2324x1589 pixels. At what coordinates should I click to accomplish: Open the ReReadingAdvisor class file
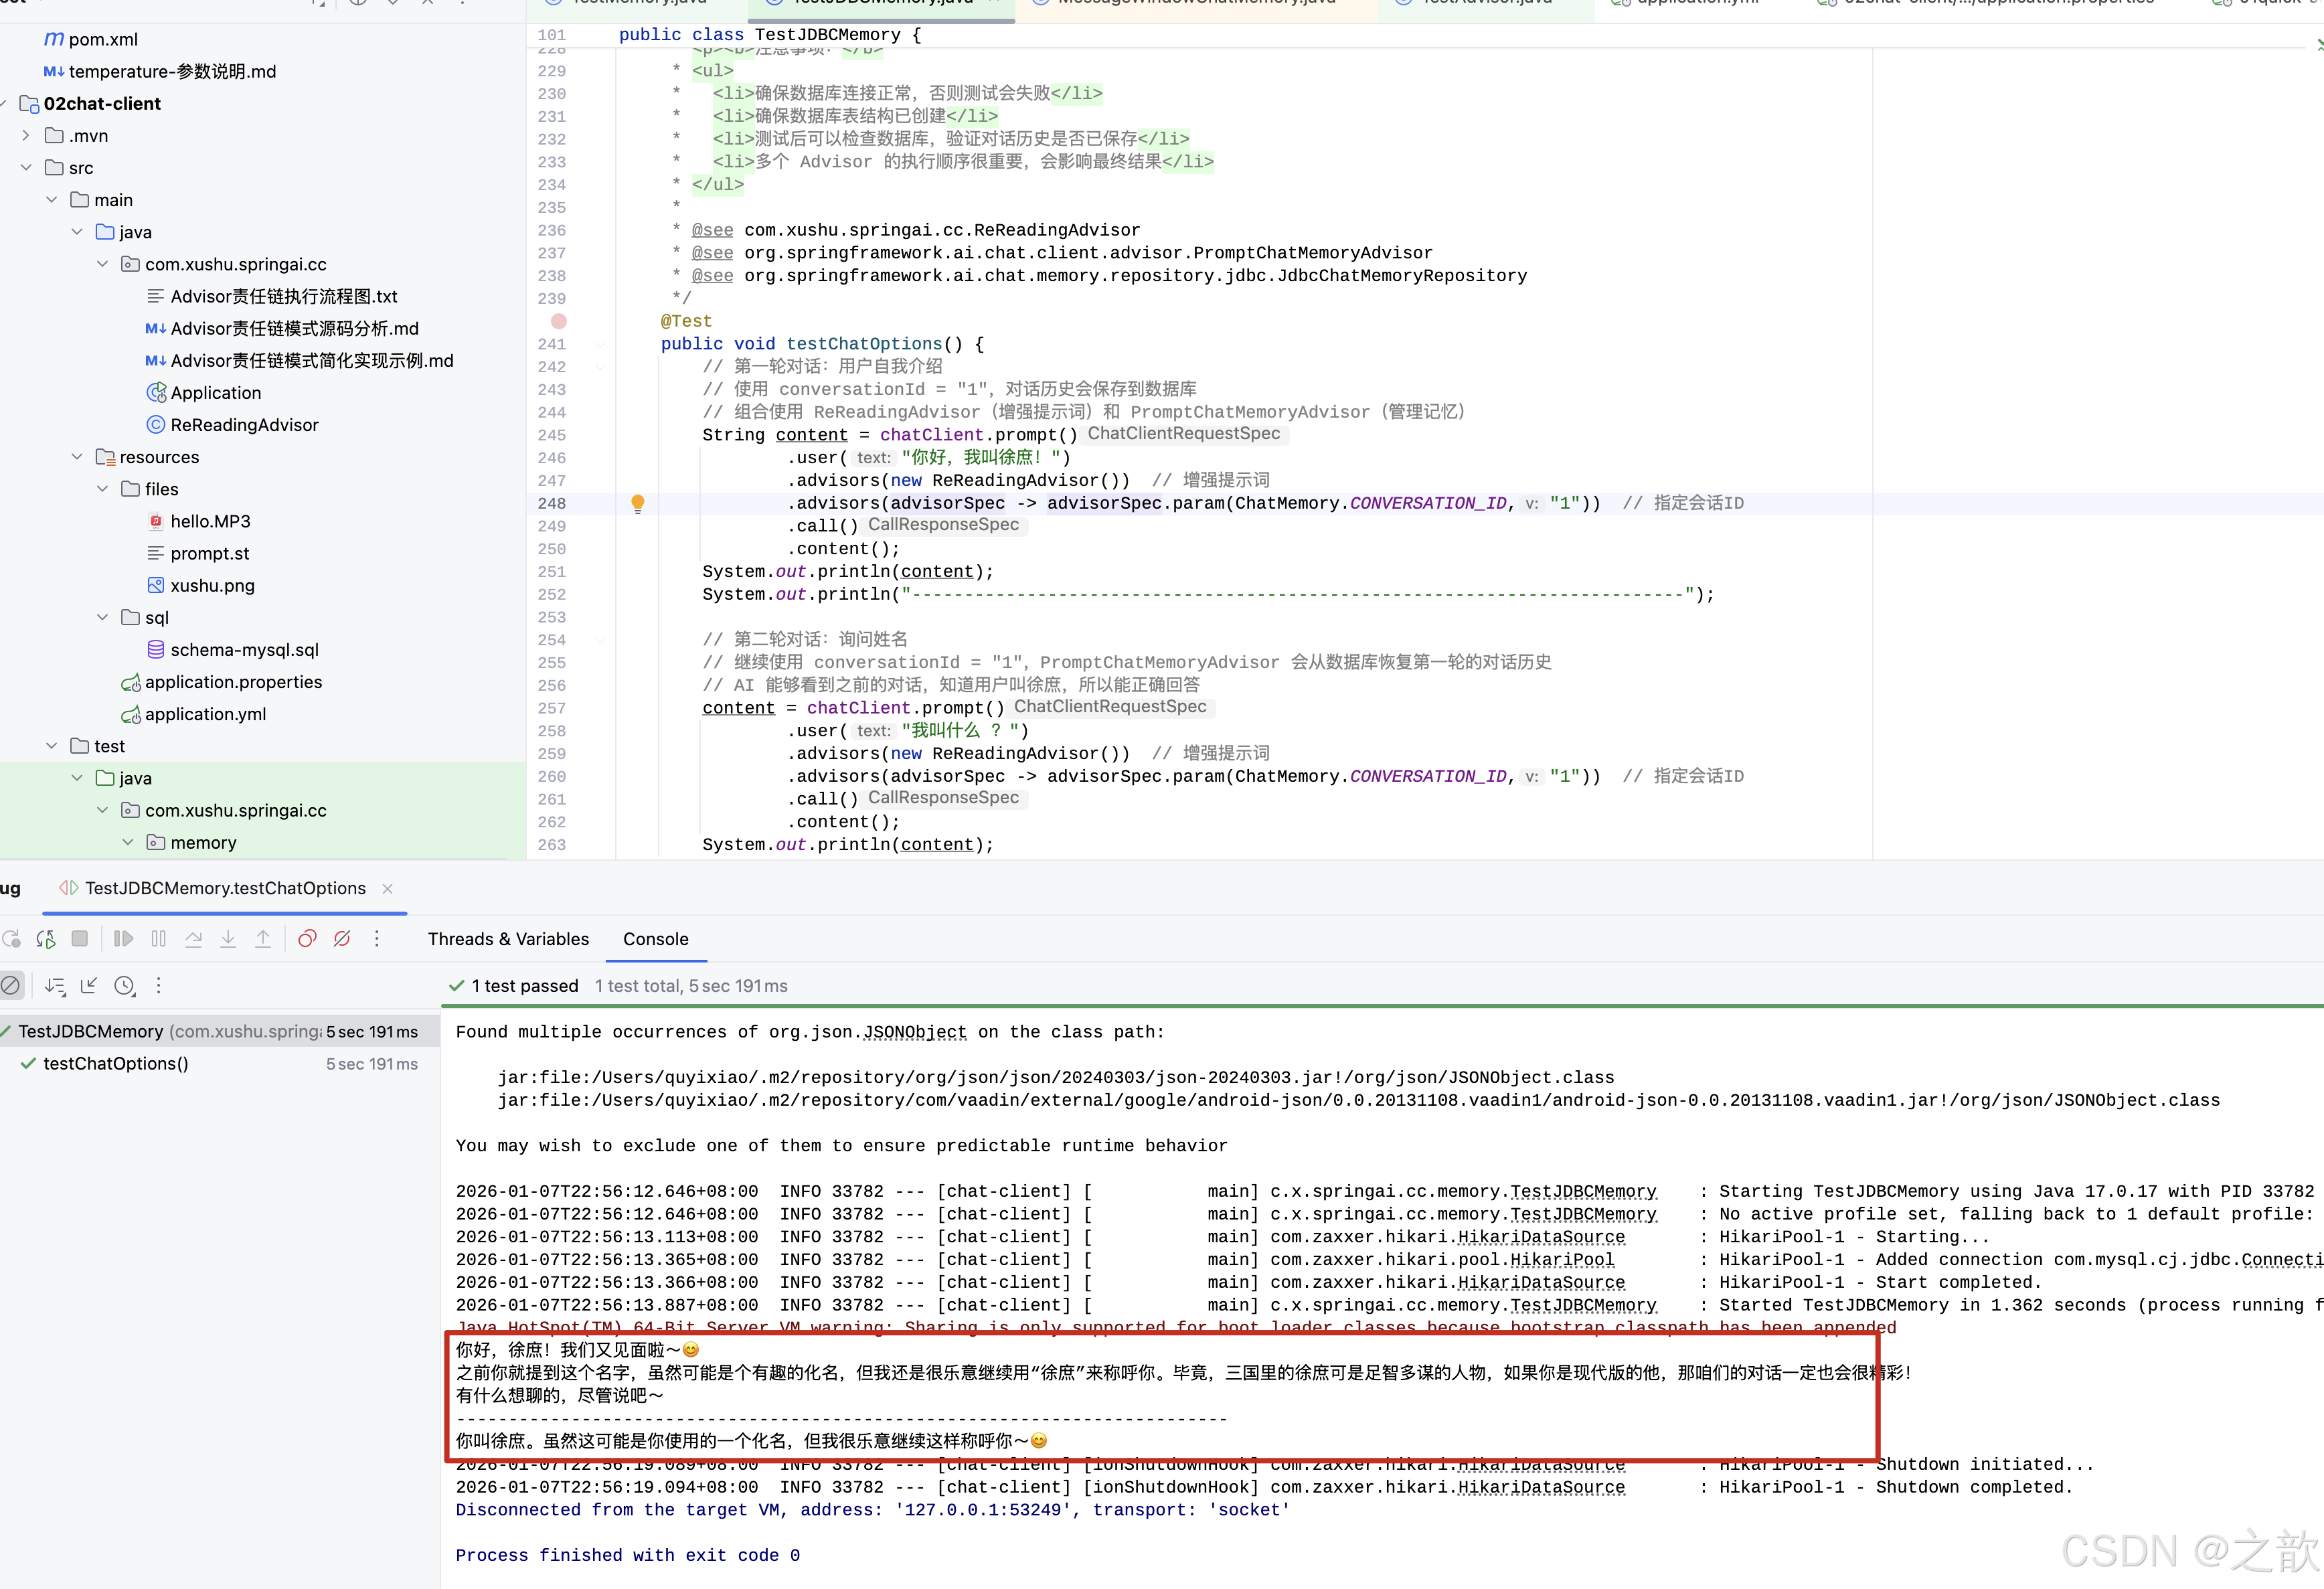(x=244, y=425)
